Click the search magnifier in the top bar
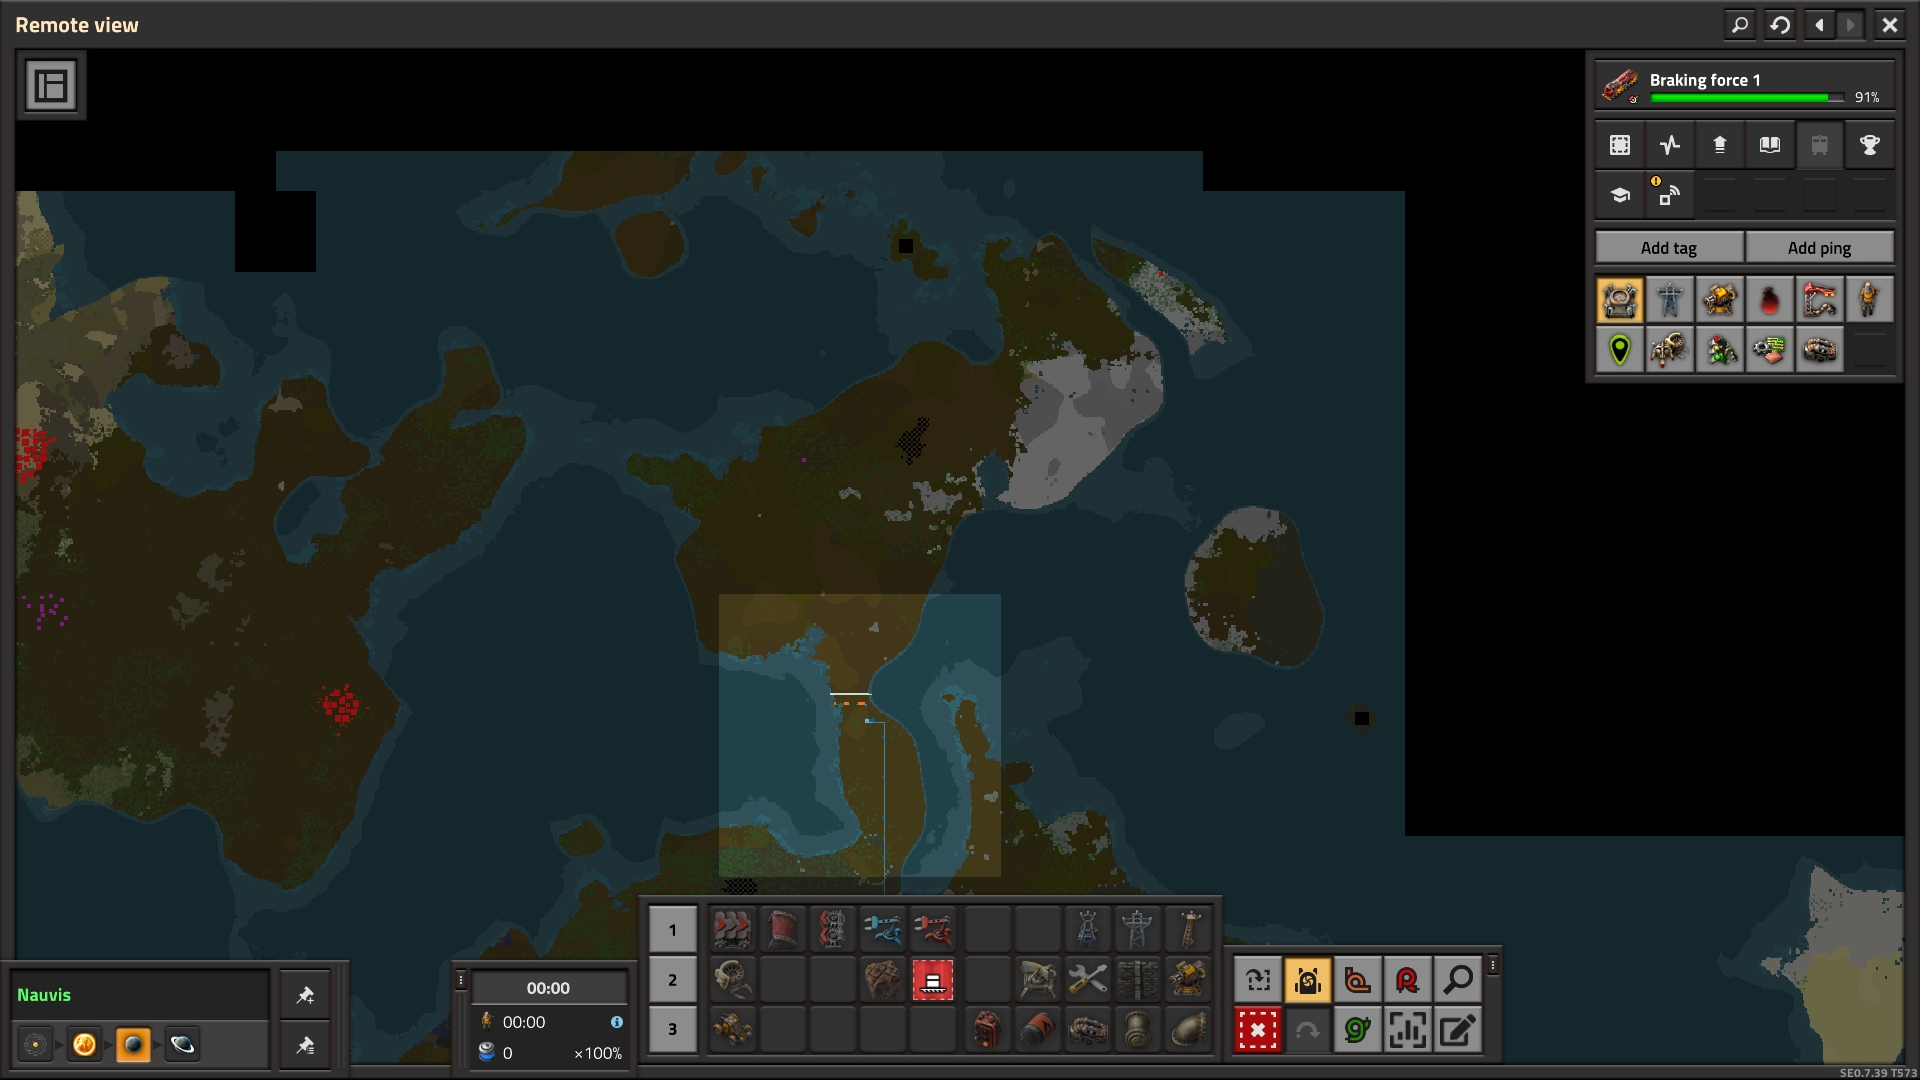The height and width of the screenshot is (1080, 1920). click(1740, 25)
